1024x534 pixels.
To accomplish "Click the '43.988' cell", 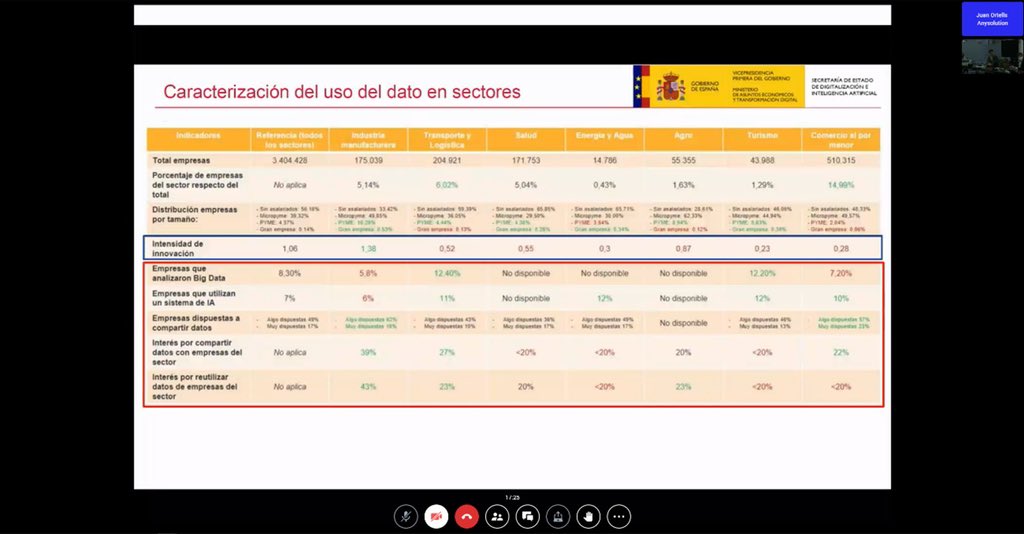I will pos(762,161).
